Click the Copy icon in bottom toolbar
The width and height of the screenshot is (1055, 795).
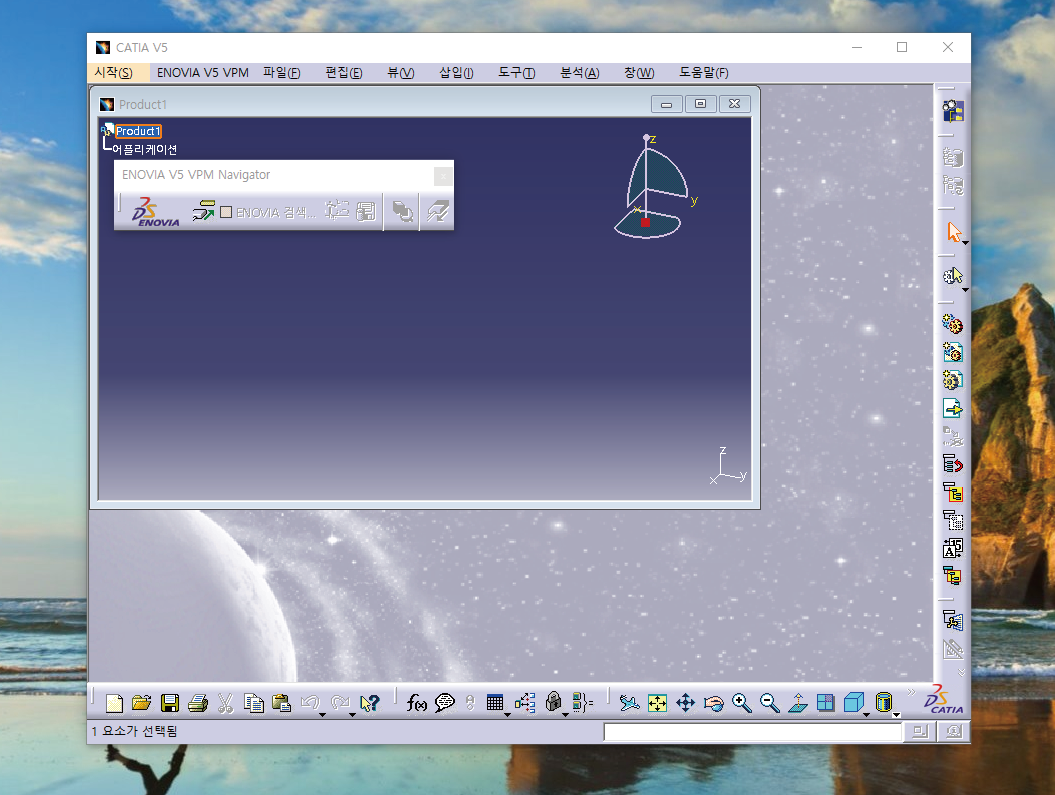pyautogui.click(x=254, y=704)
